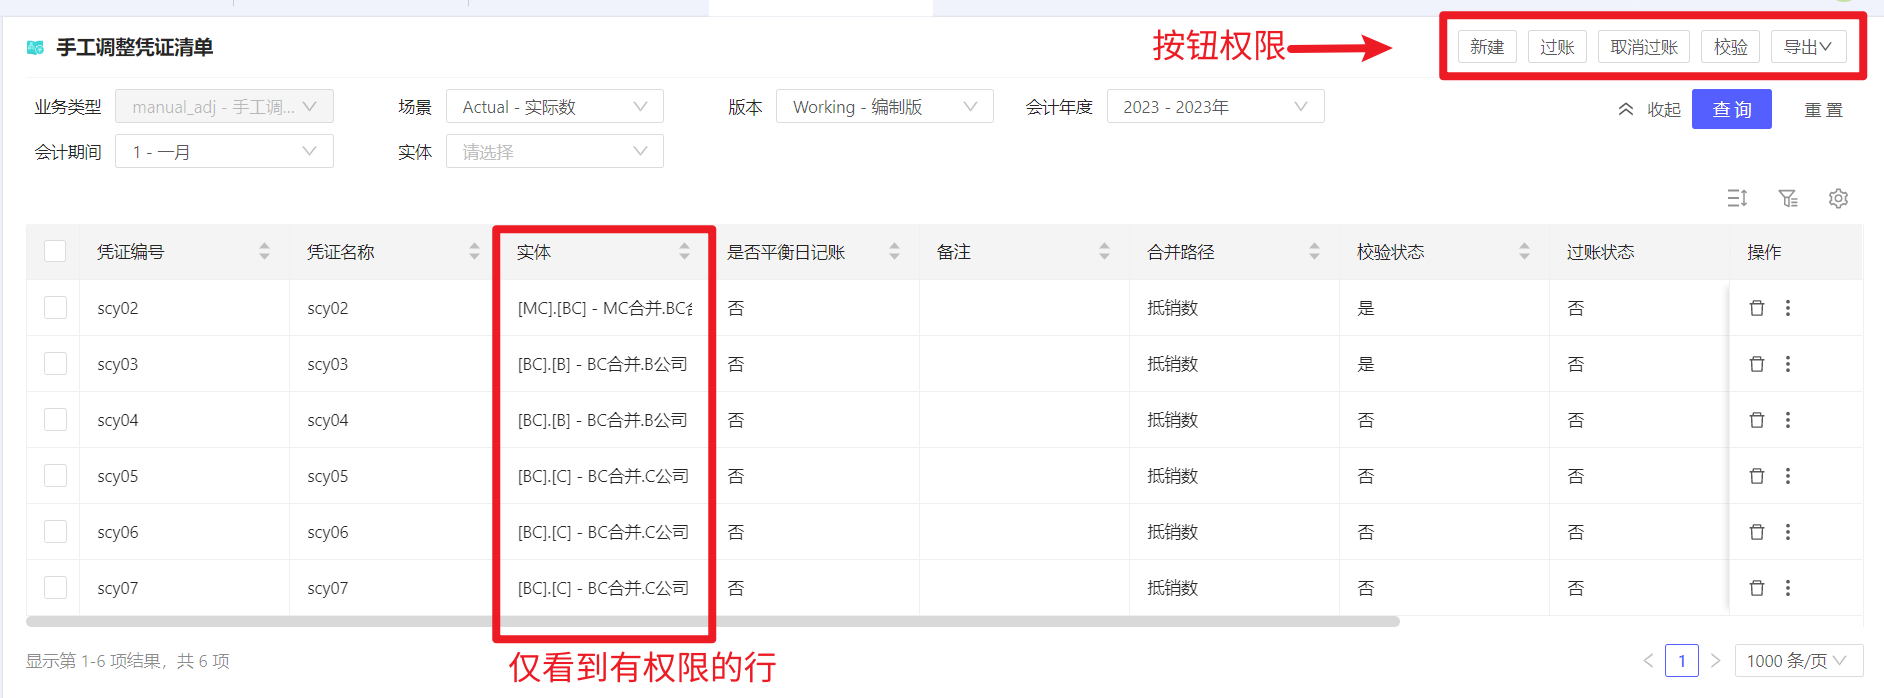Adjust row height density icon
Viewport: 1884px width, 698px height.
[x=1737, y=198]
